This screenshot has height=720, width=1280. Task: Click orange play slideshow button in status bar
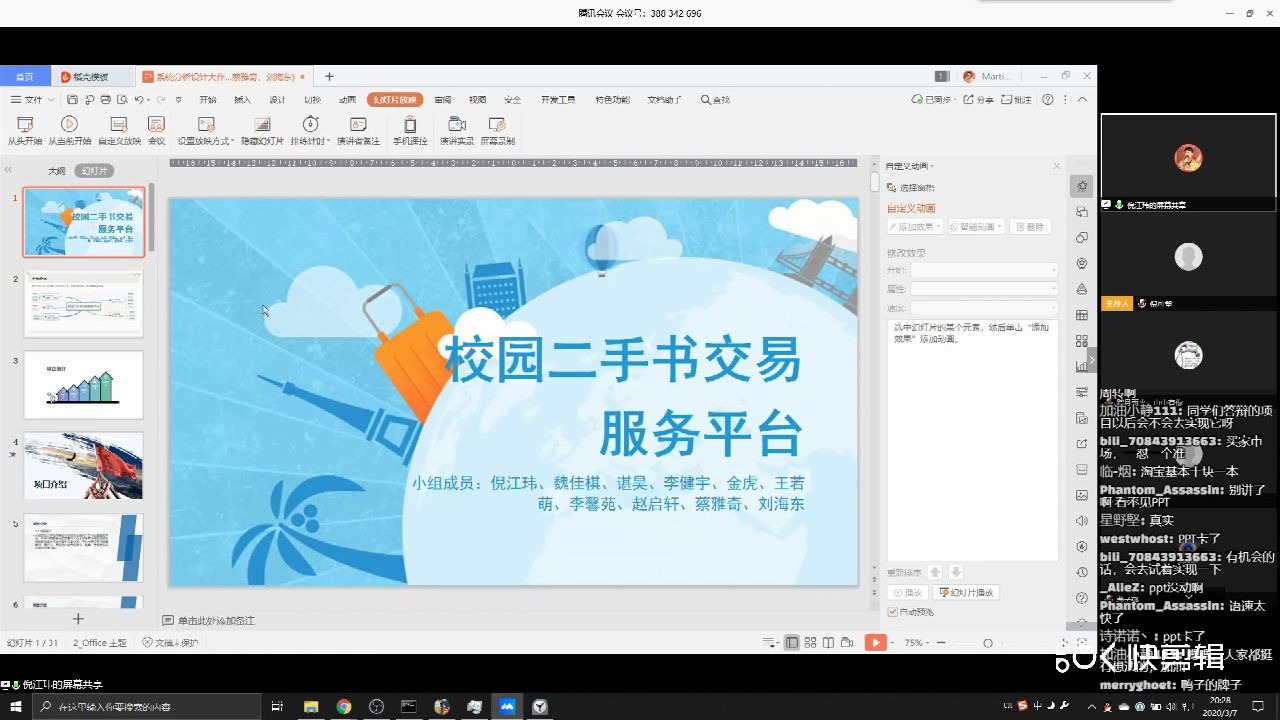click(876, 643)
